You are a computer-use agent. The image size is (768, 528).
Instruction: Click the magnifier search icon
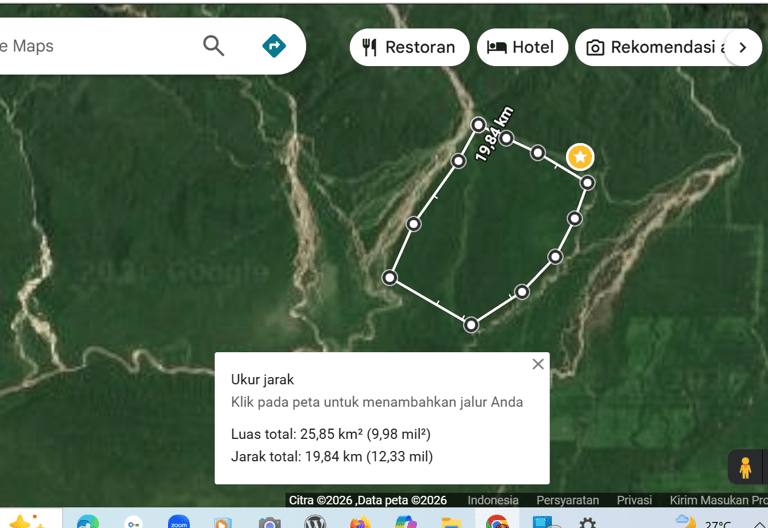[214, 46]
